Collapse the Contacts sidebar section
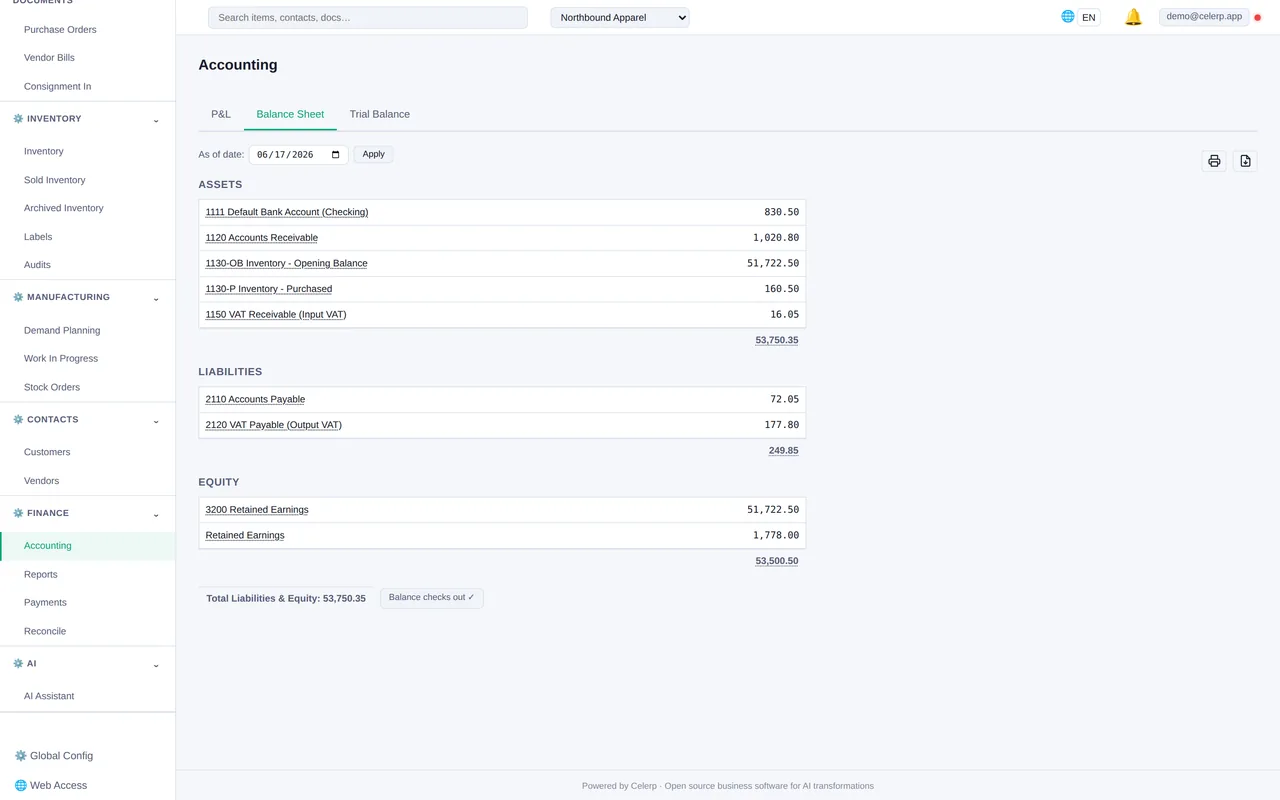This screenshot has width=1280, height=800. pyautogui.click(x=156, y=421)
